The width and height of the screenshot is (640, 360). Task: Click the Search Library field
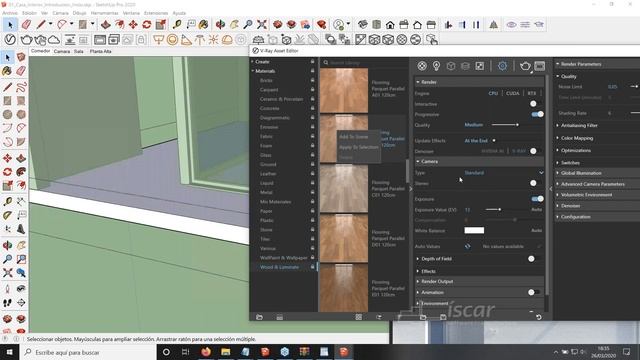pyautogui.click(x=364, y=62)
